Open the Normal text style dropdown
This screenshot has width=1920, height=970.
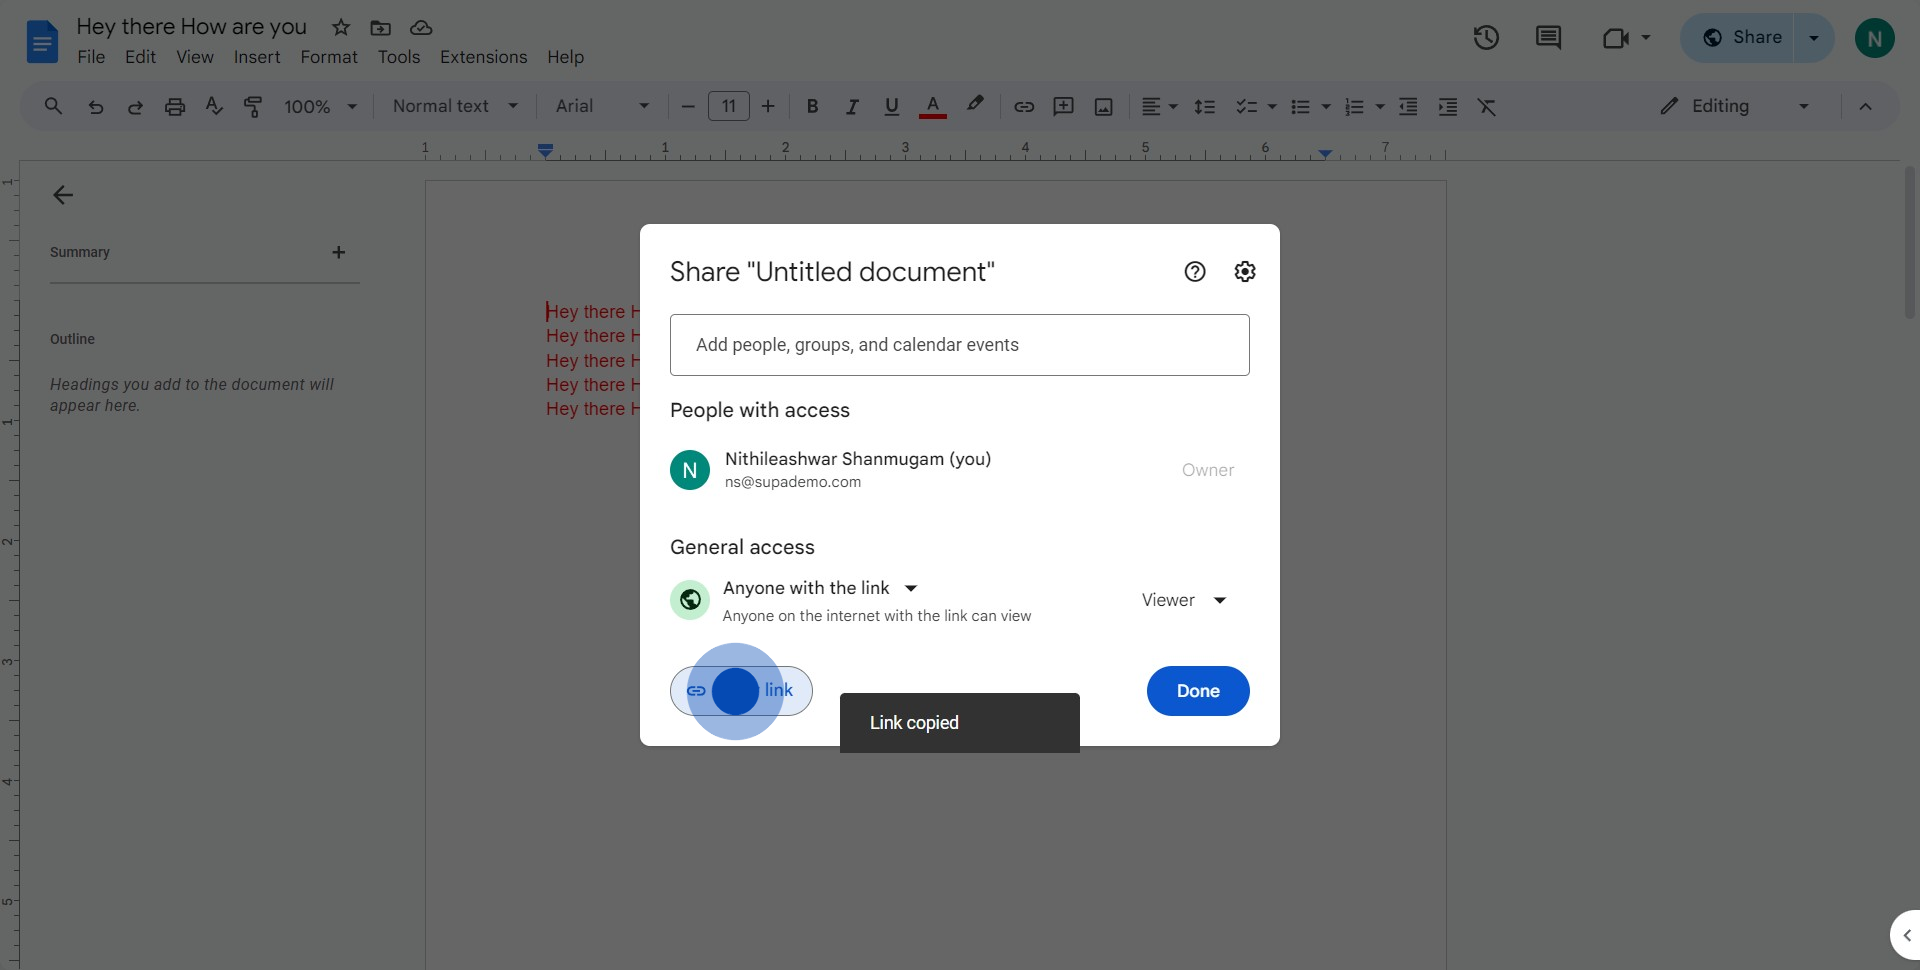point(455,106)
